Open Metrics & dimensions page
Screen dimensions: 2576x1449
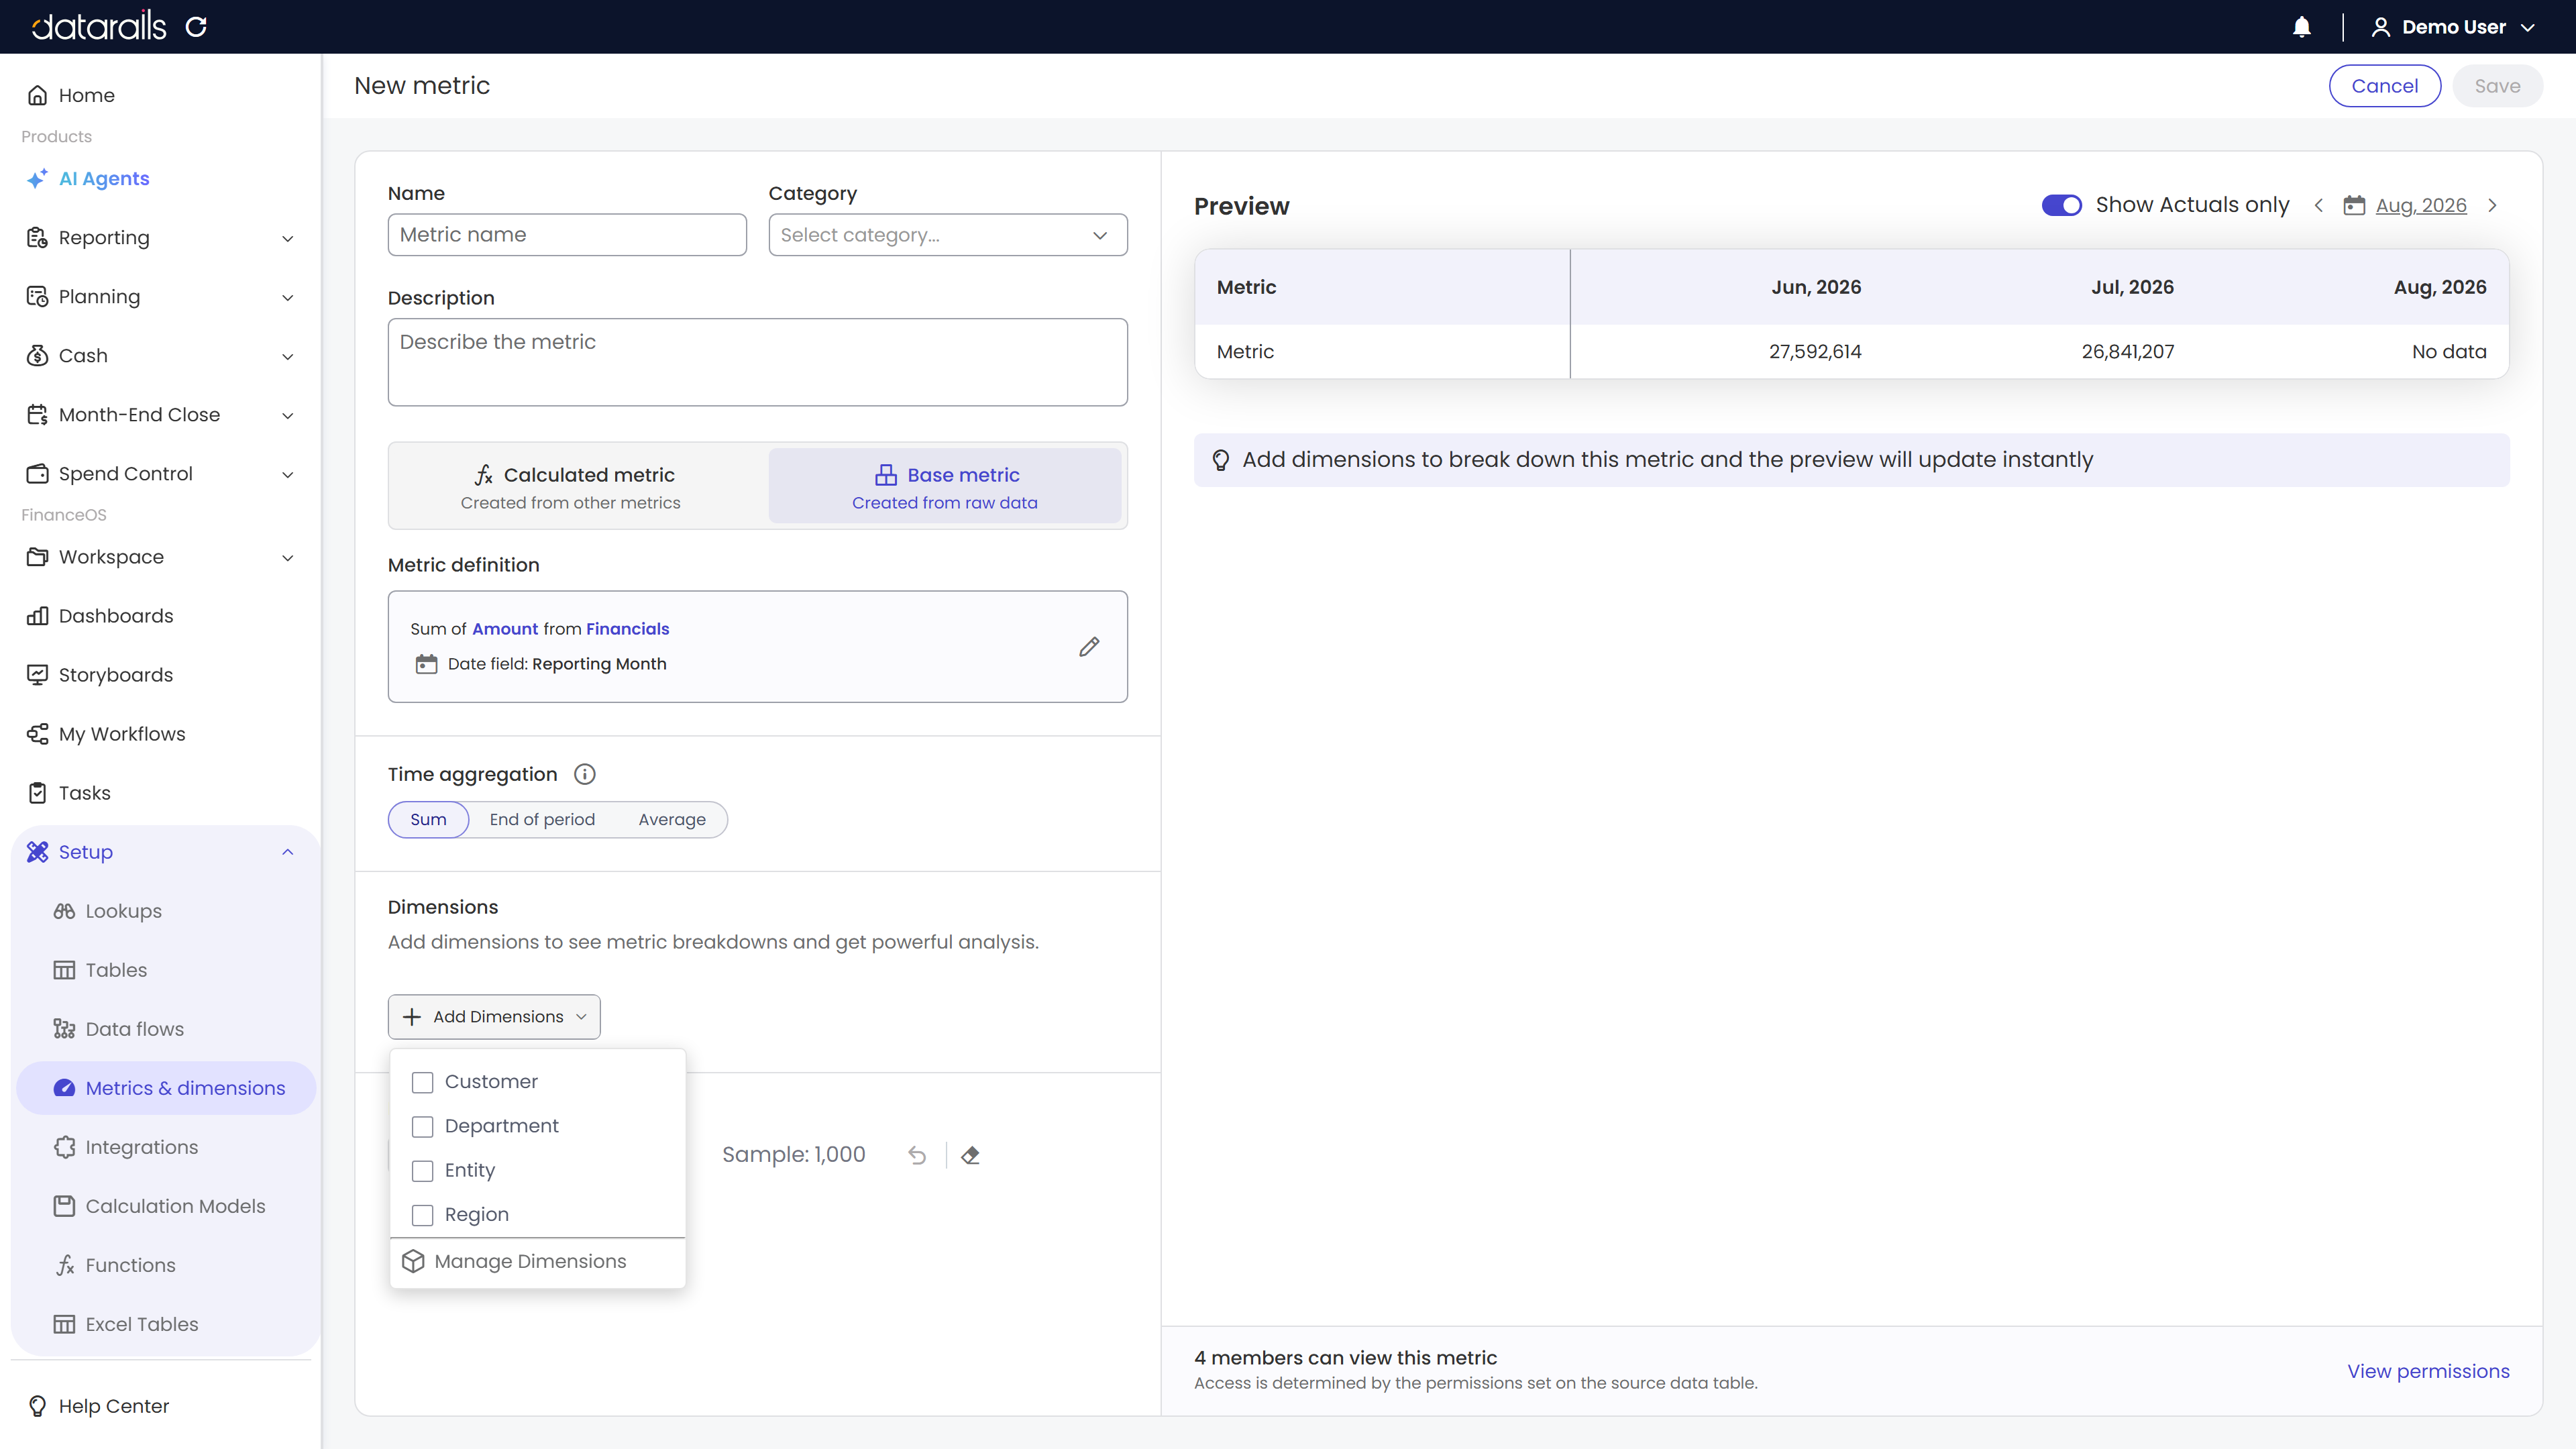click(166, 1088)
